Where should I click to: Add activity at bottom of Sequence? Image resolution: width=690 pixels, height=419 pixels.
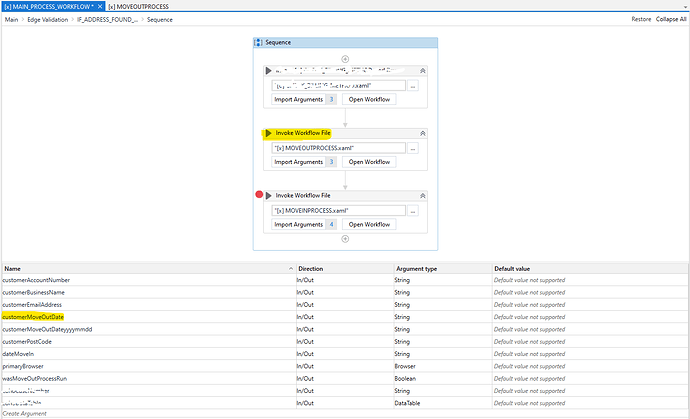345,239
